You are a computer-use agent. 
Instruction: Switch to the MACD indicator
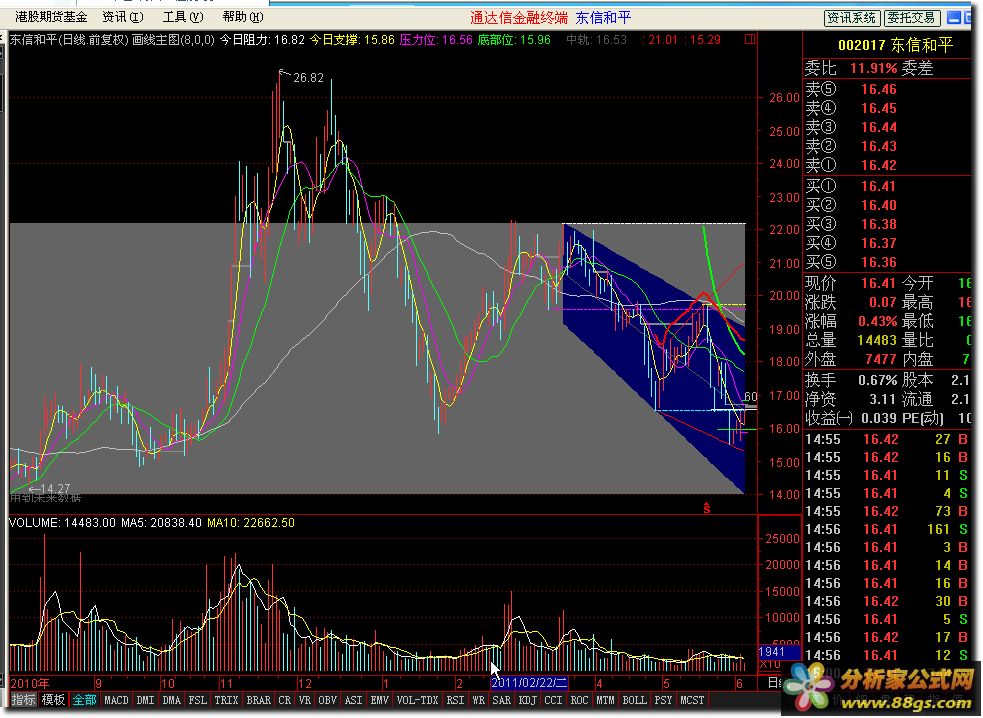click(116, 700)
